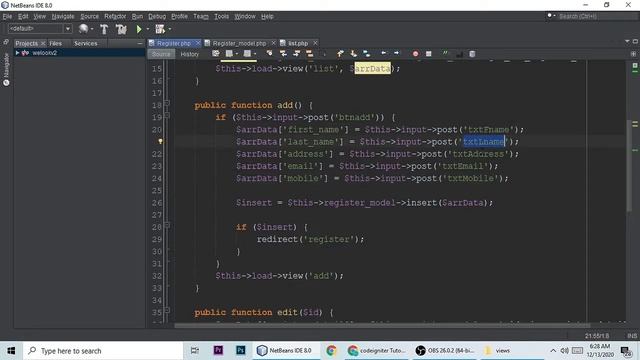
Task: Click the Debug Project toolbar icon
Action: click(160, 29)
